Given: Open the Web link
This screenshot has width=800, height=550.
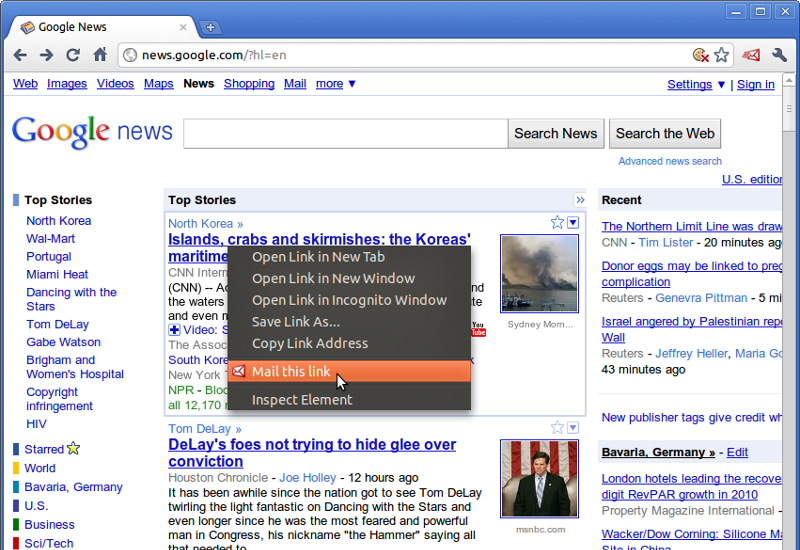Looking at the screenshot, I should pos(26,84).
